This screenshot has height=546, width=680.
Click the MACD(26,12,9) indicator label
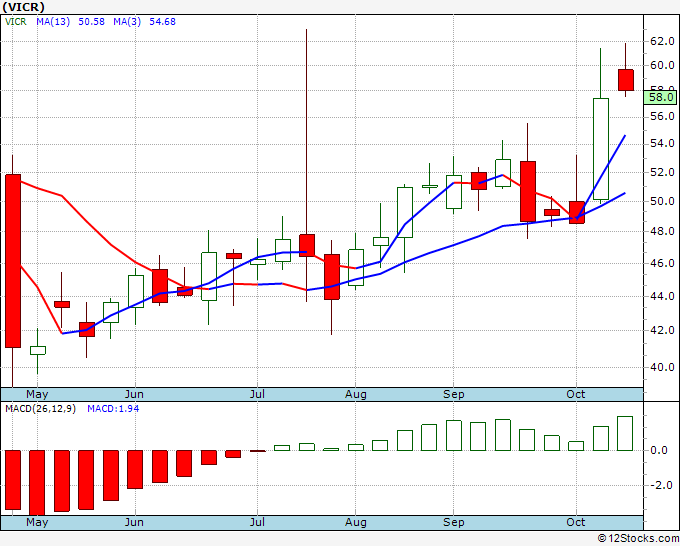coord(40,409)
